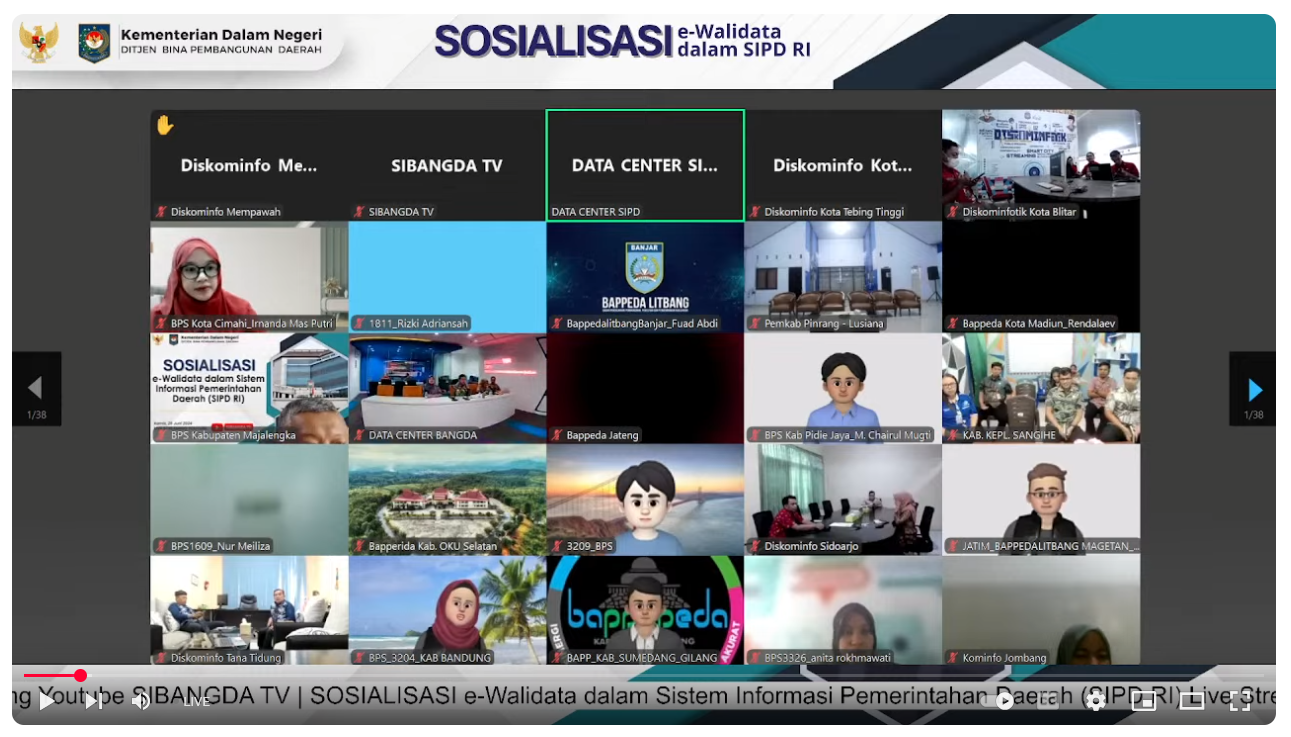The height and width of the screenshot is (737, 1291).
Task: Click the raised hand icon on Diskominfo Mempawah
Action: [x=165, y=125]
